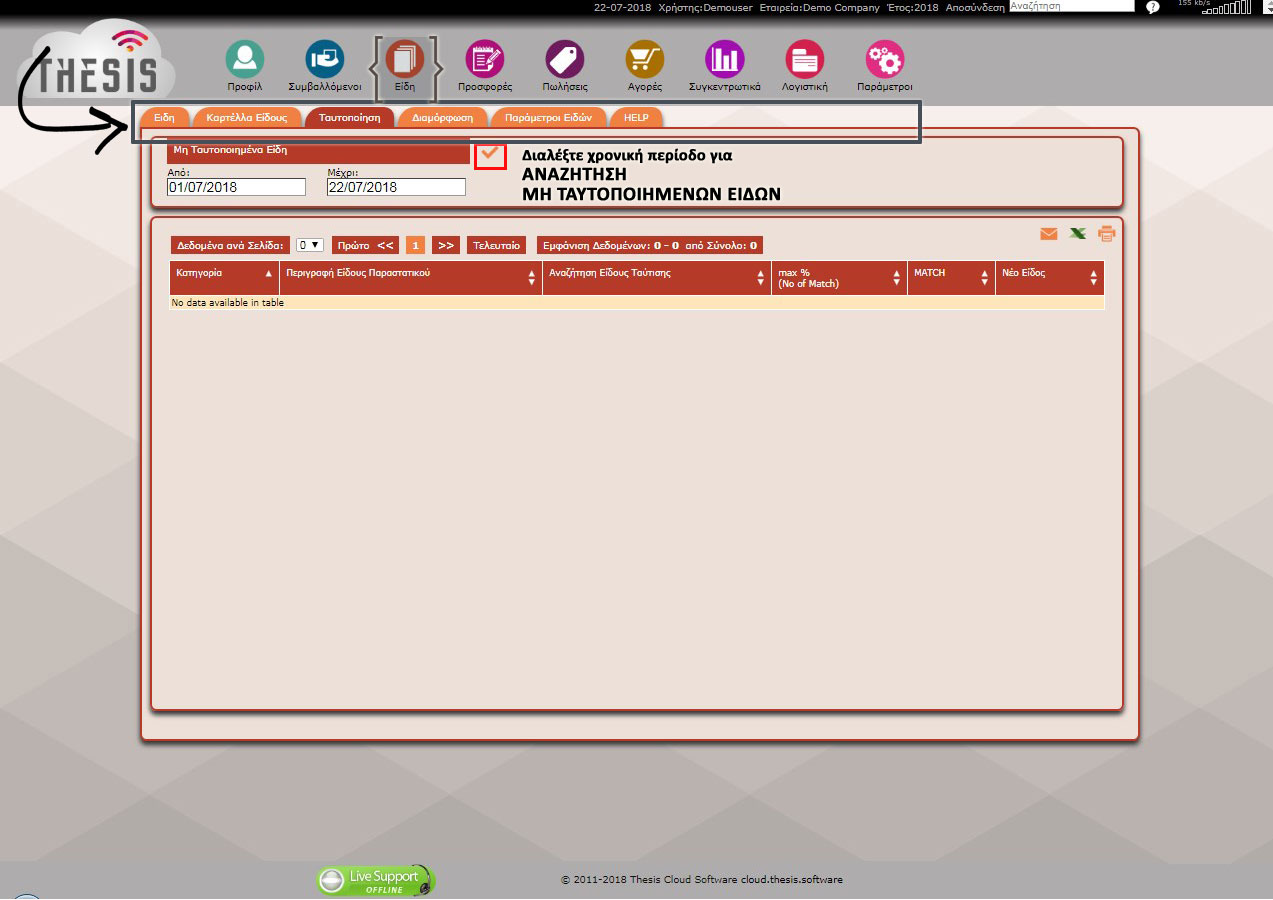1273x900 pixels.
Task: Send the table by email icon
Action: tap(1048, 234)
